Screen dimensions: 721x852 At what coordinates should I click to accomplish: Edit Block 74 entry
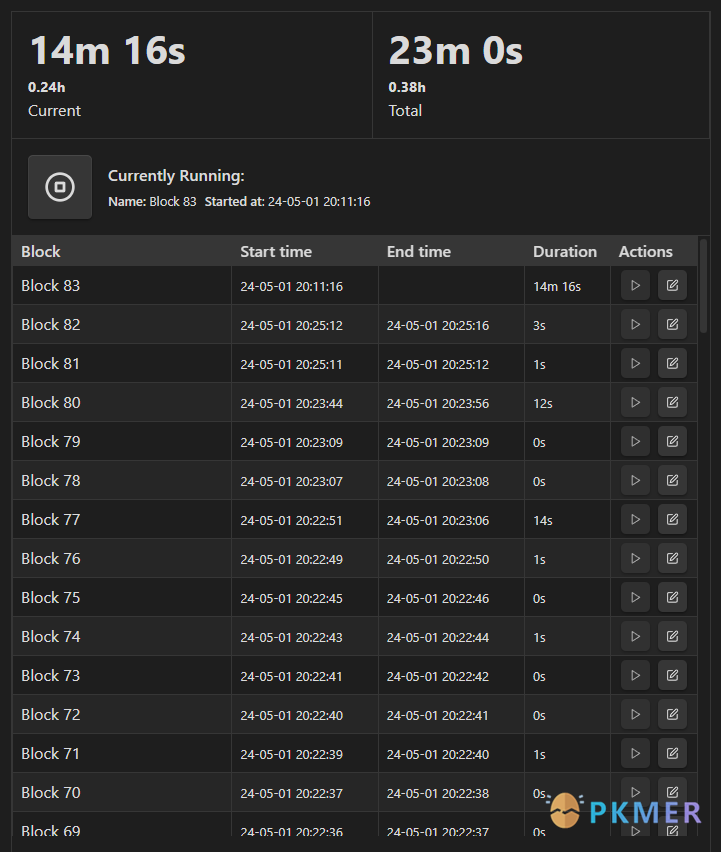672,637
